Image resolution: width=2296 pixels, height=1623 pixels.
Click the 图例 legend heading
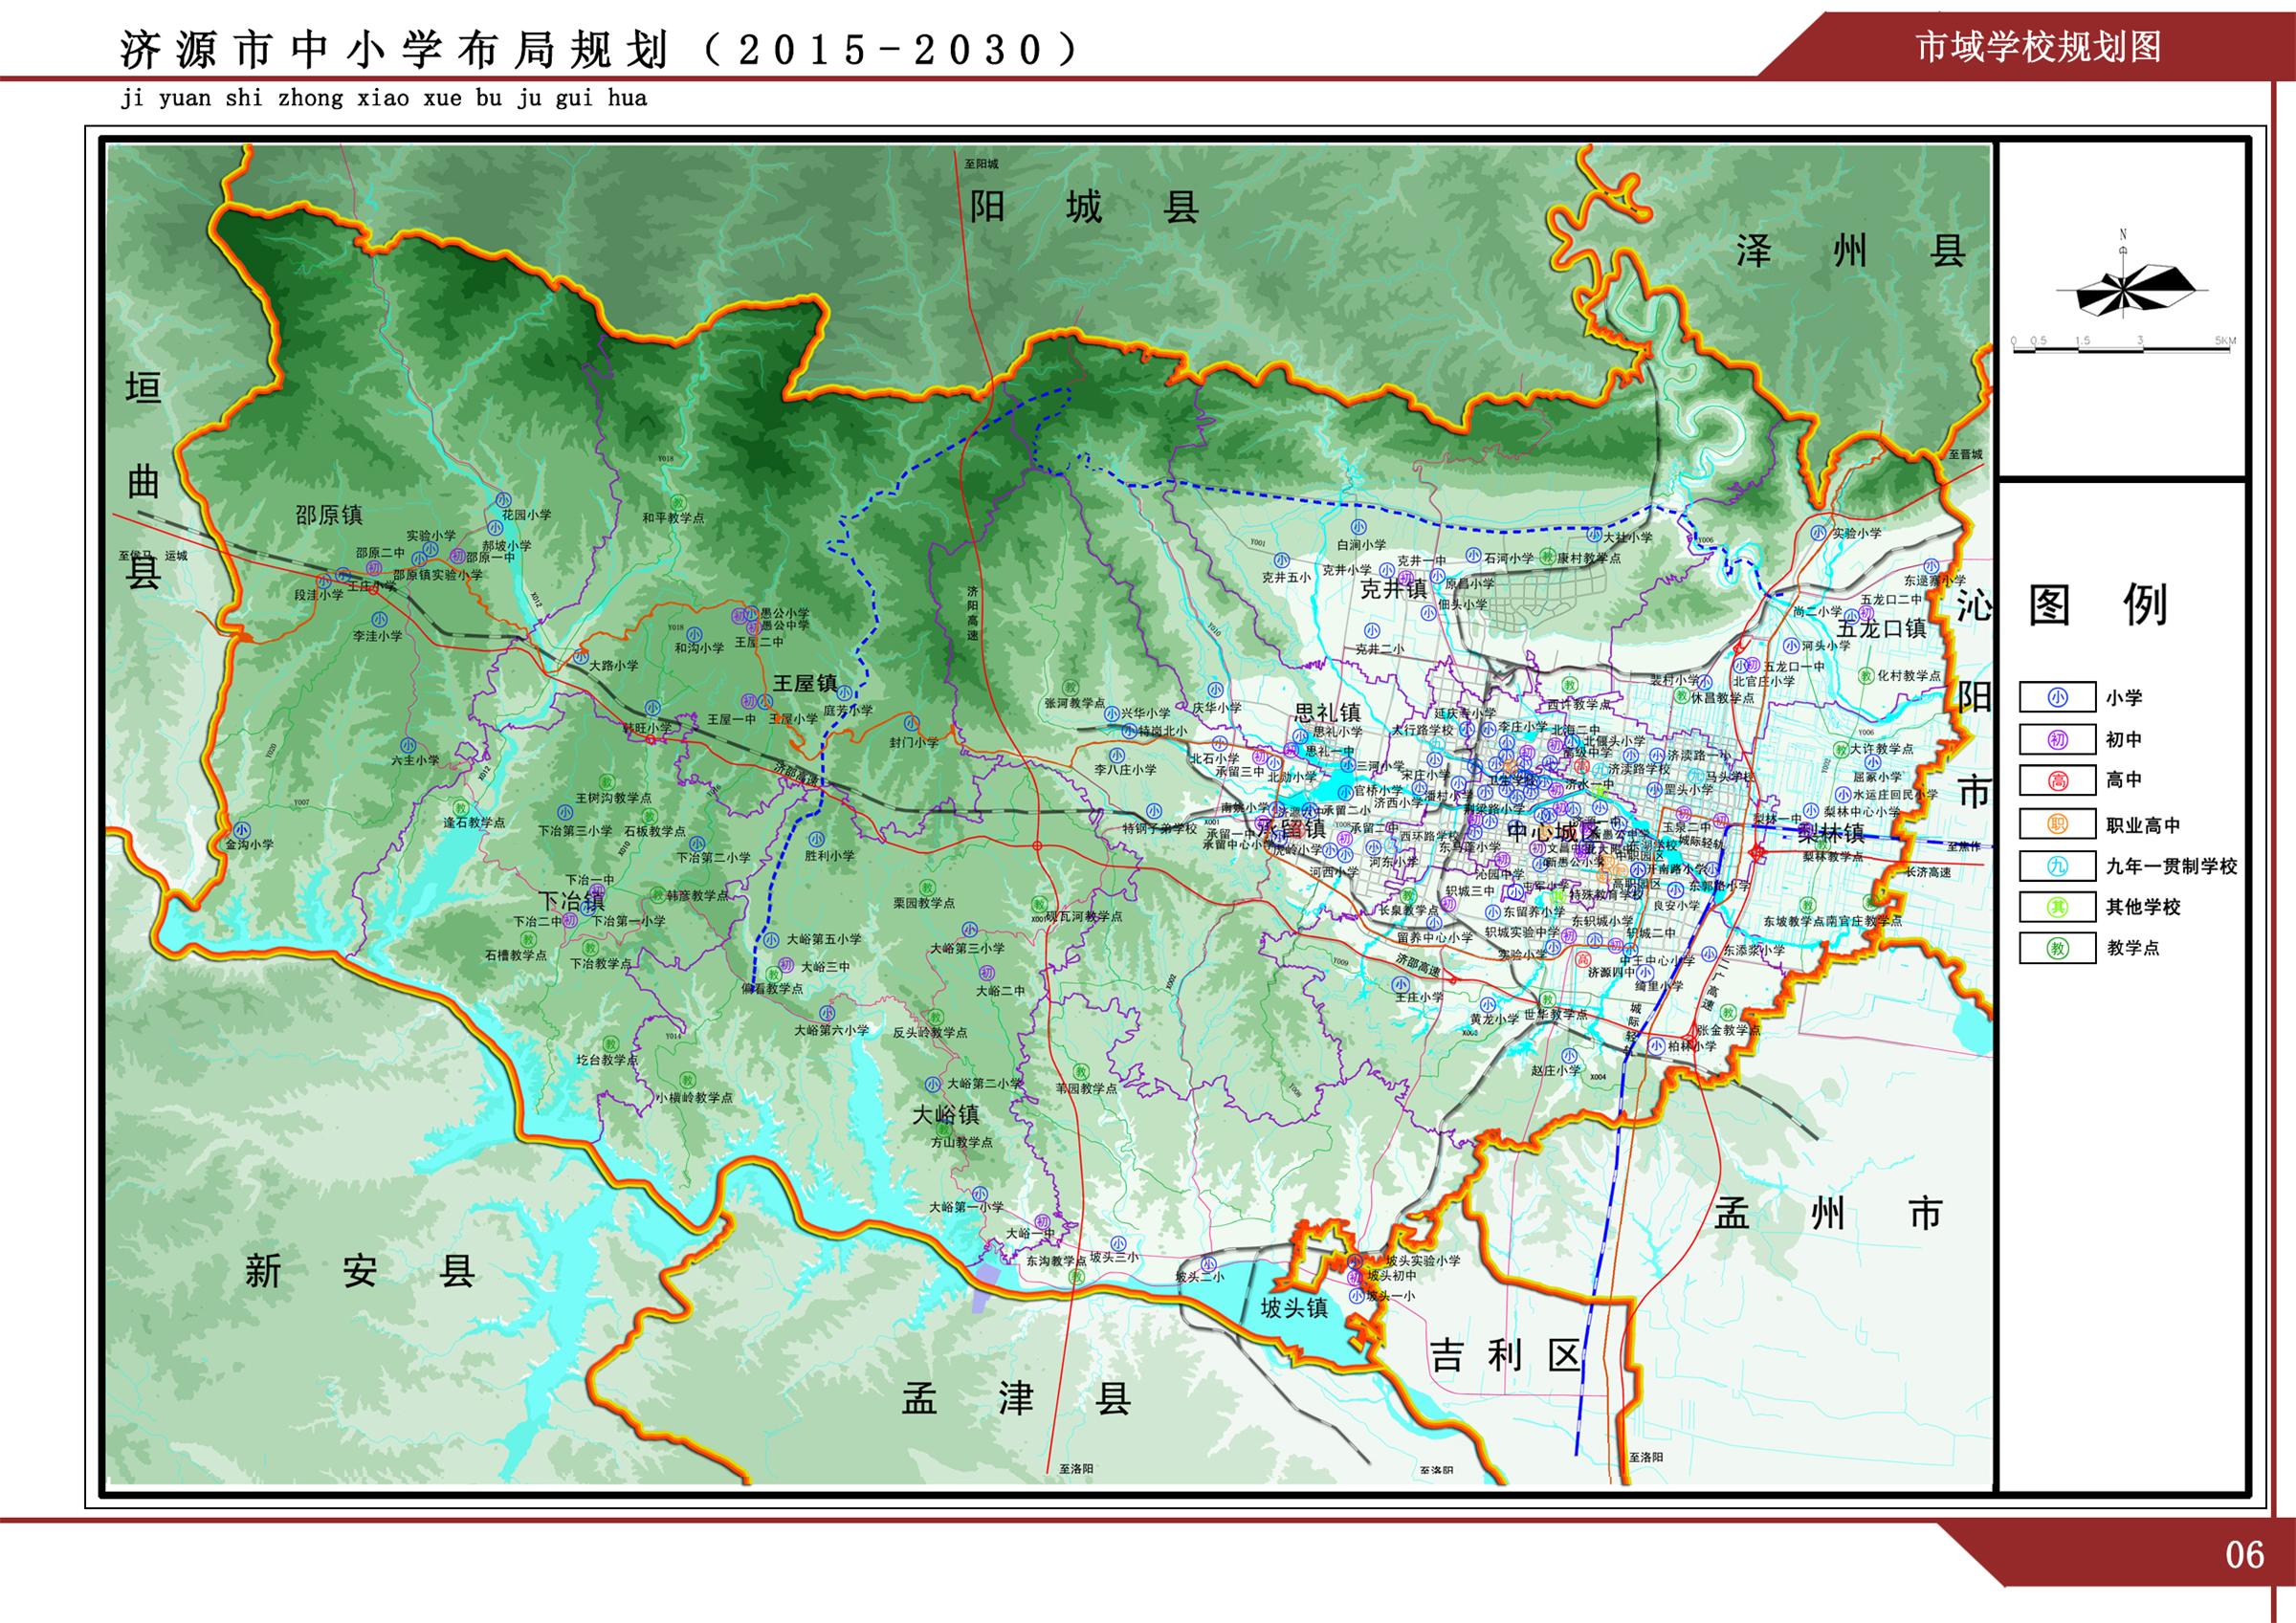[x=2097, y=606]
